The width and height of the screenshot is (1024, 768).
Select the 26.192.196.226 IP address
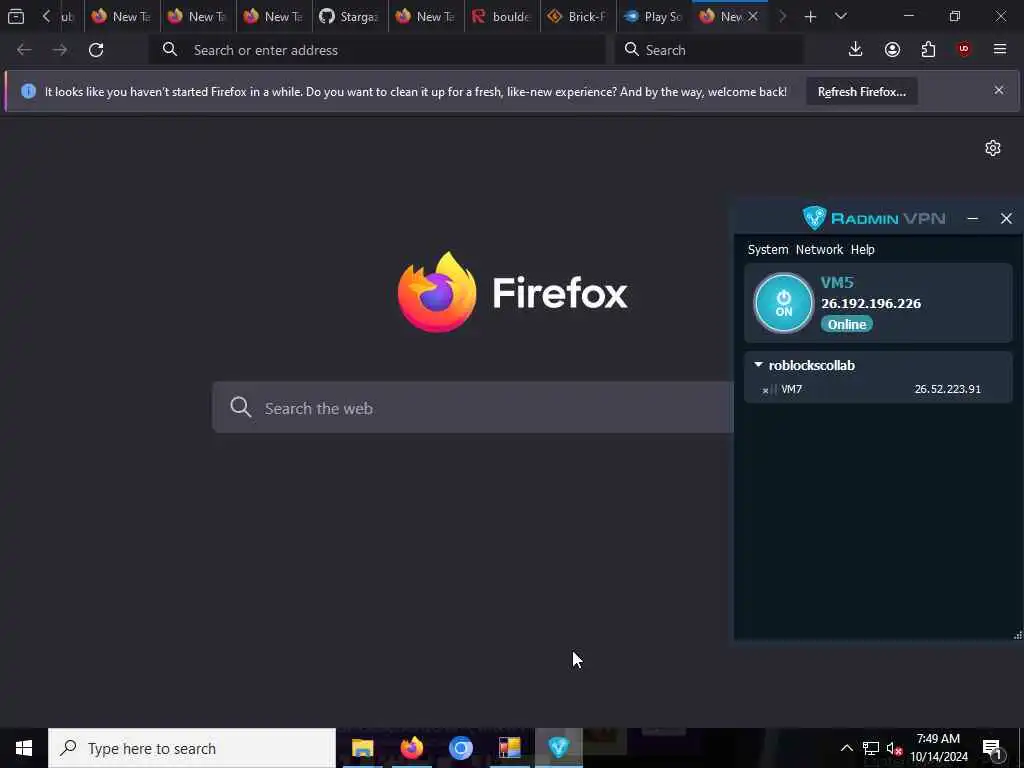[871, 304]
